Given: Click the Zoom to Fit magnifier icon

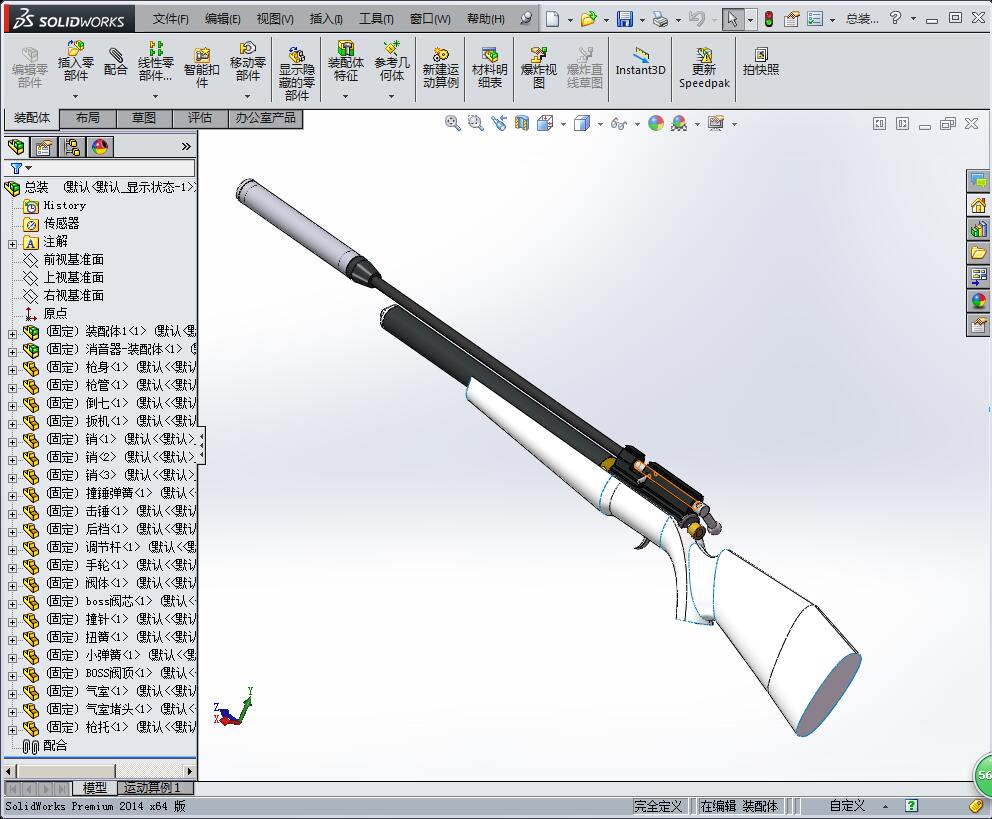Looking at the screenshot, I should point(452,123).
